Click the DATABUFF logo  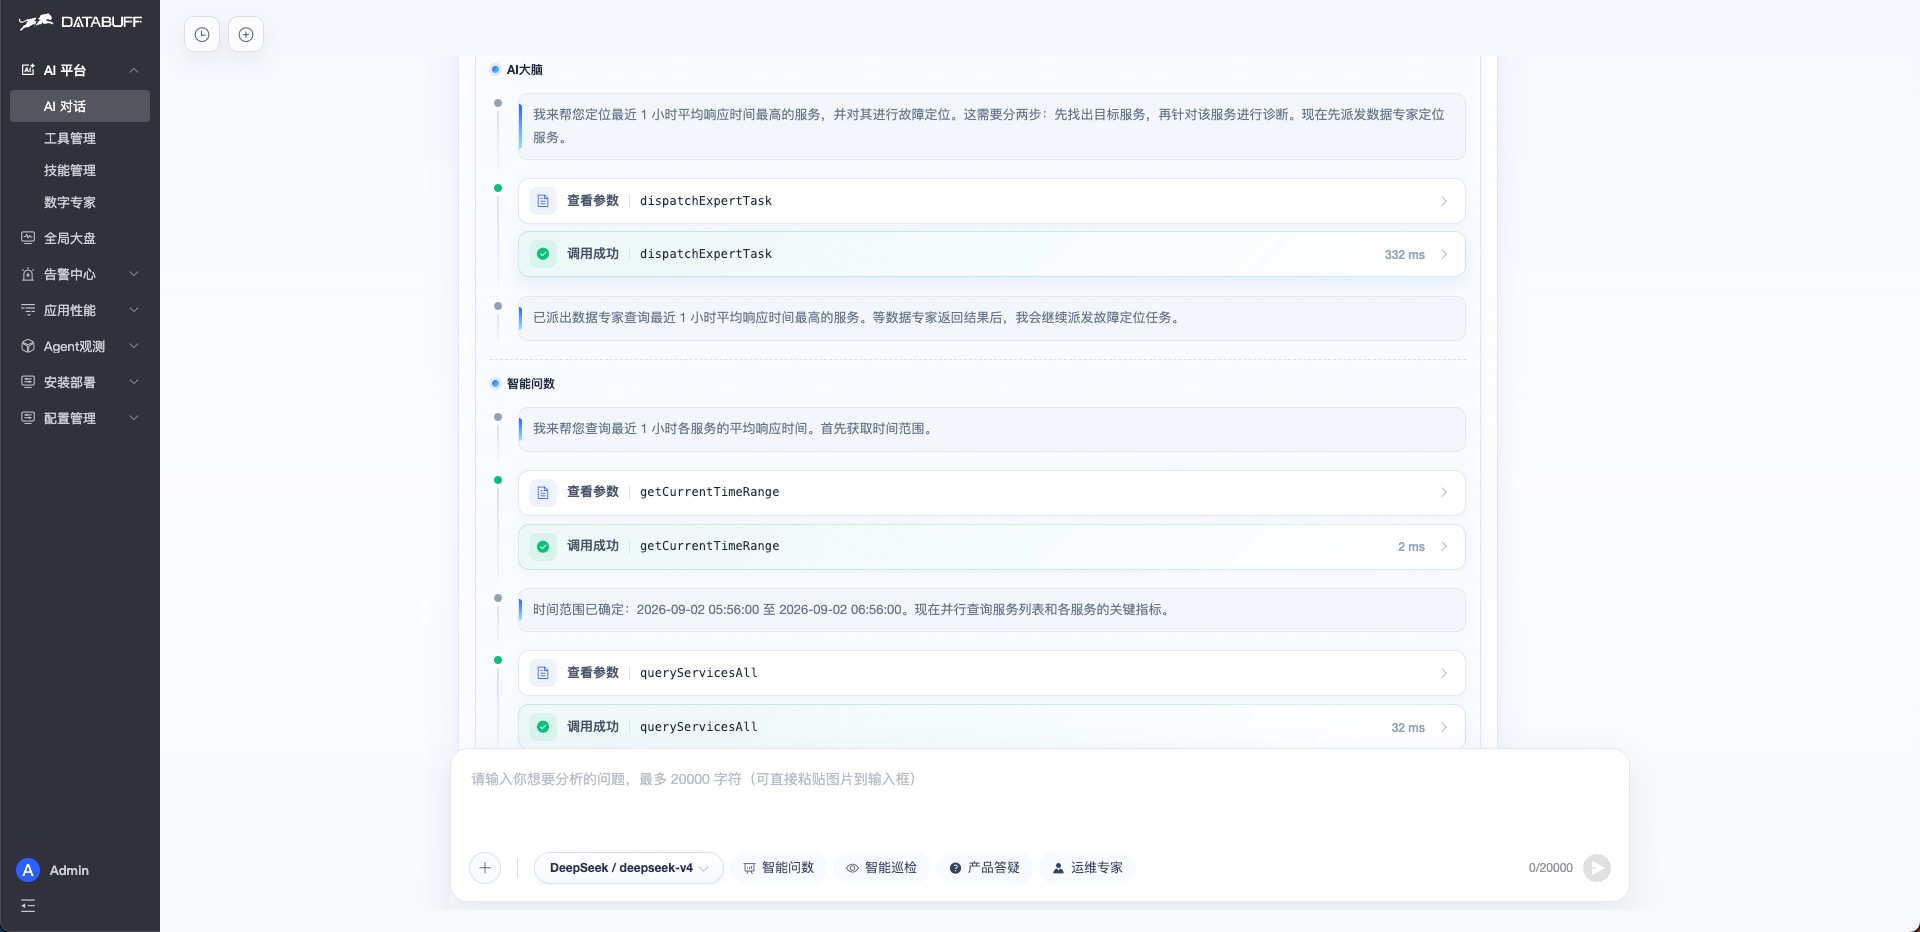pyautogui.click(x=80, y=22)
